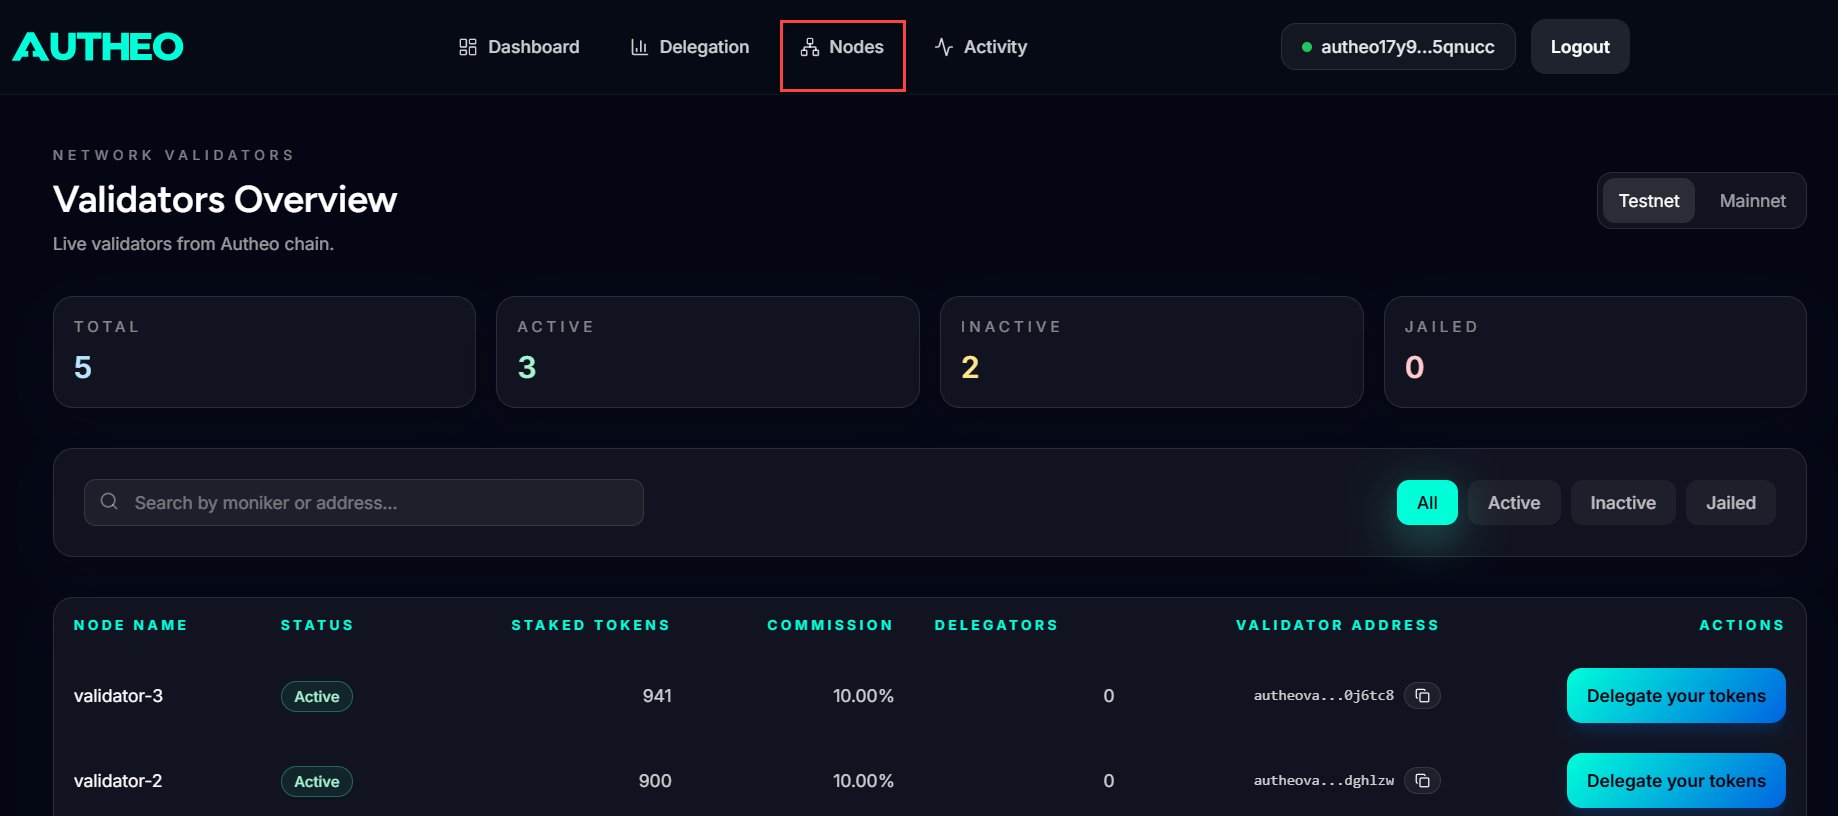
Task: Click the Total validators card
Action: [x=264, y=352]
